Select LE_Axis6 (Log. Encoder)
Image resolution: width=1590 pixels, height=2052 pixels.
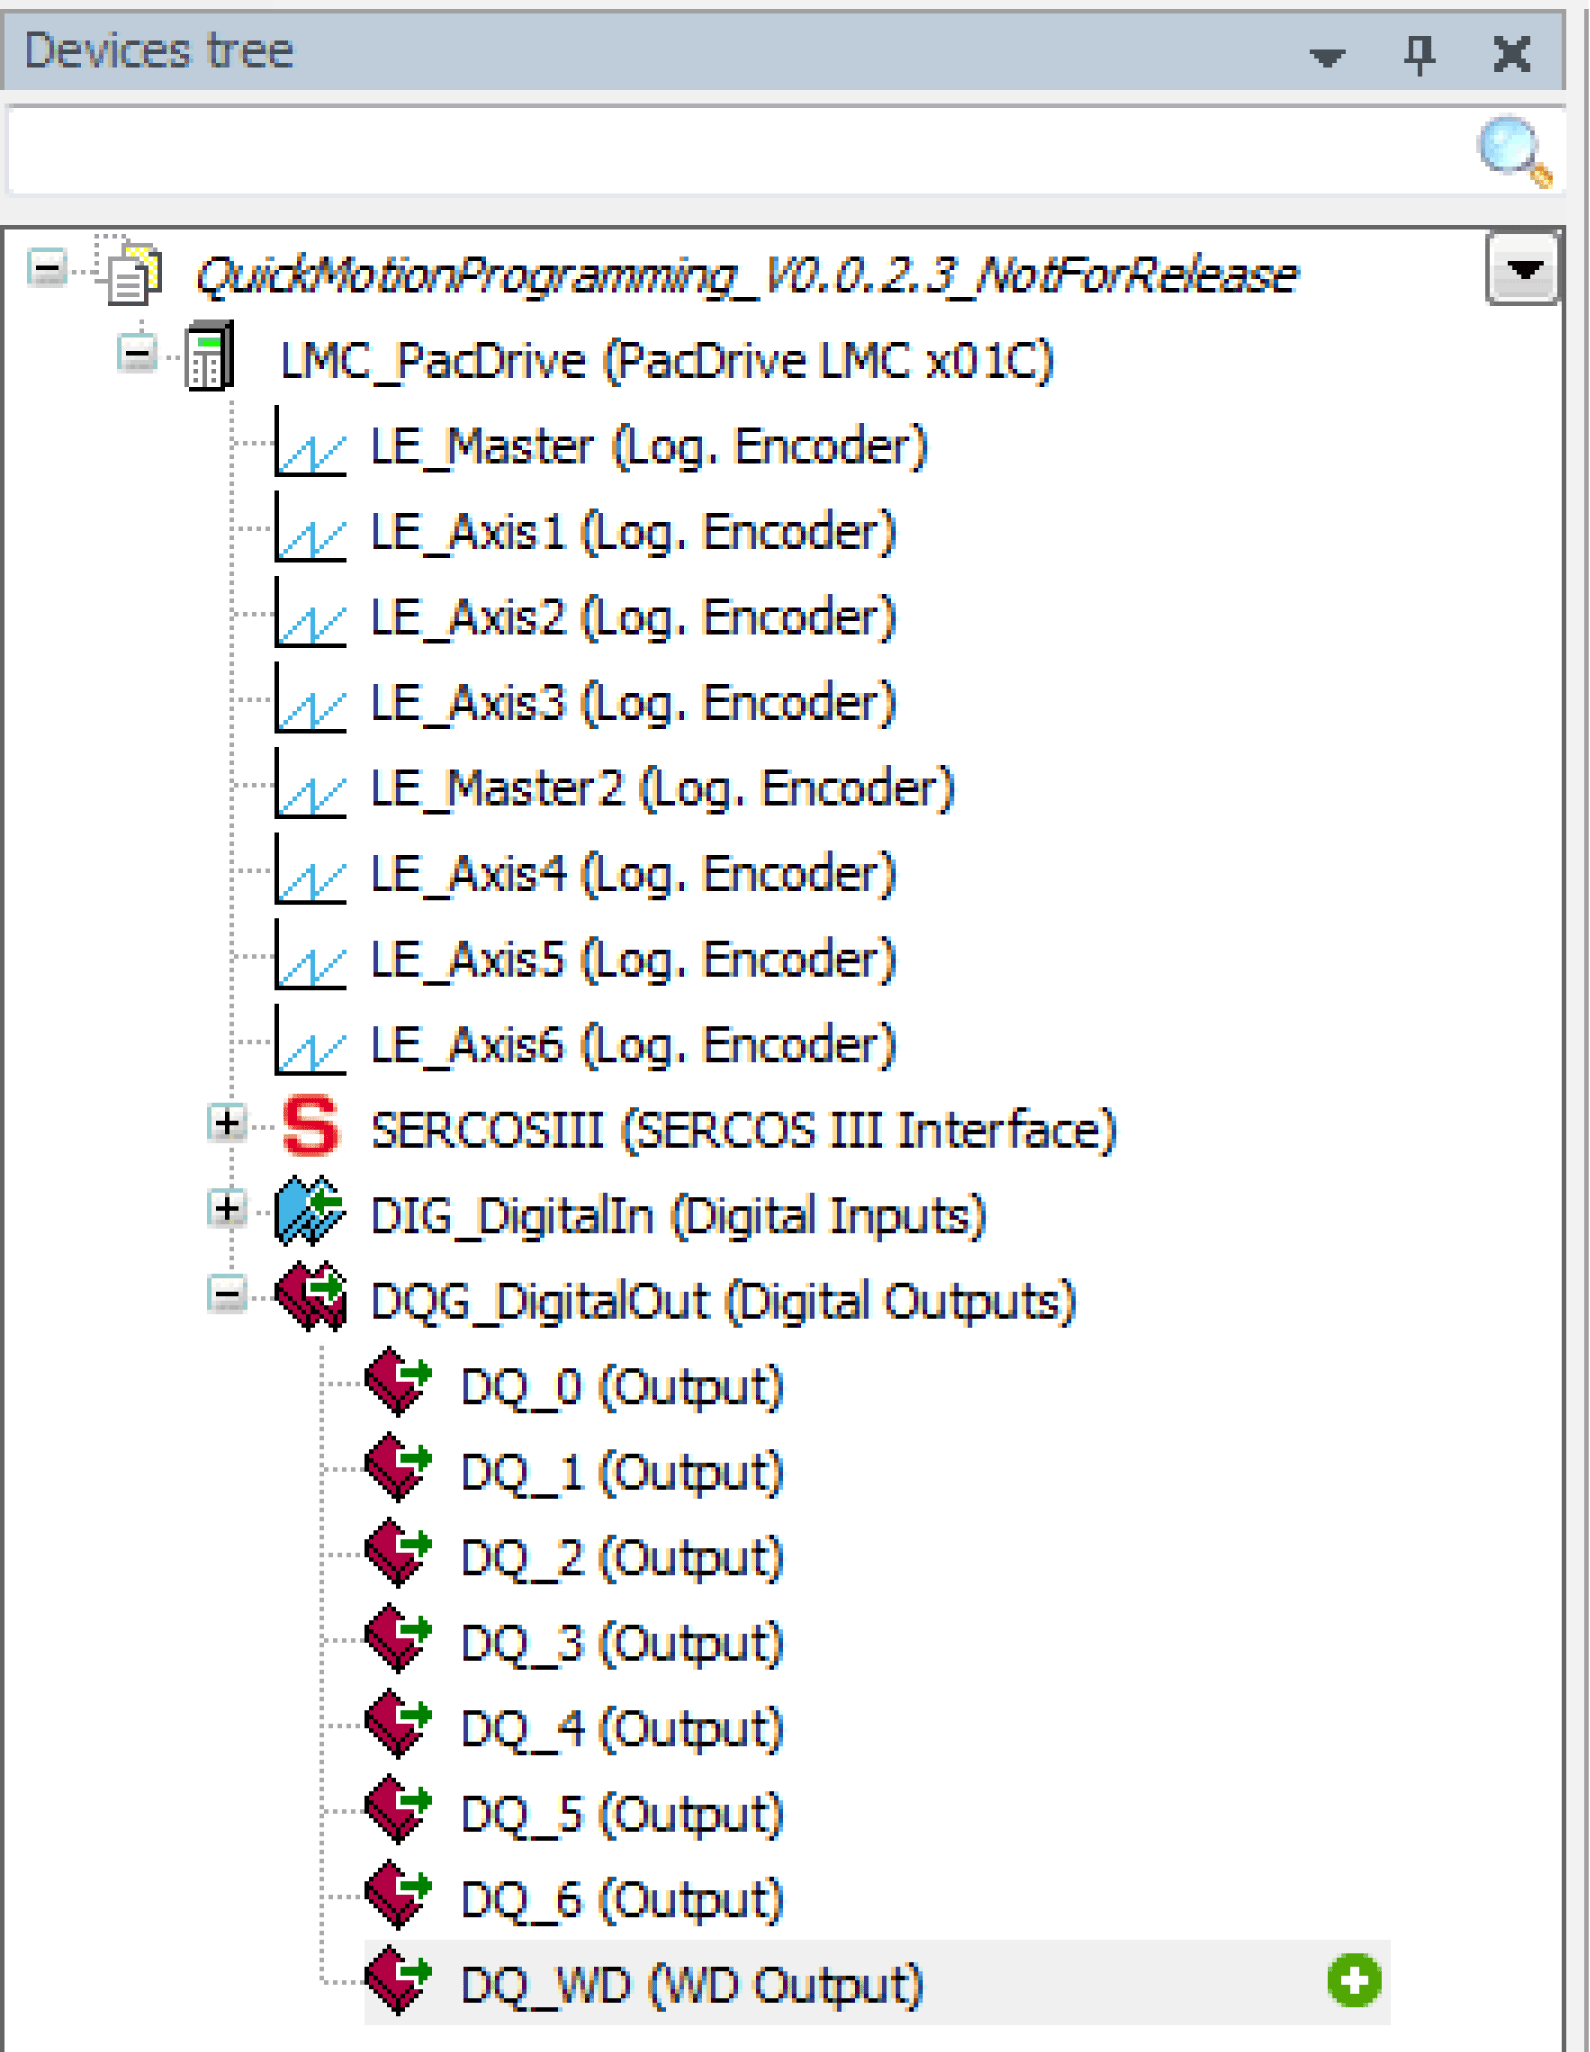point(633,1045)
